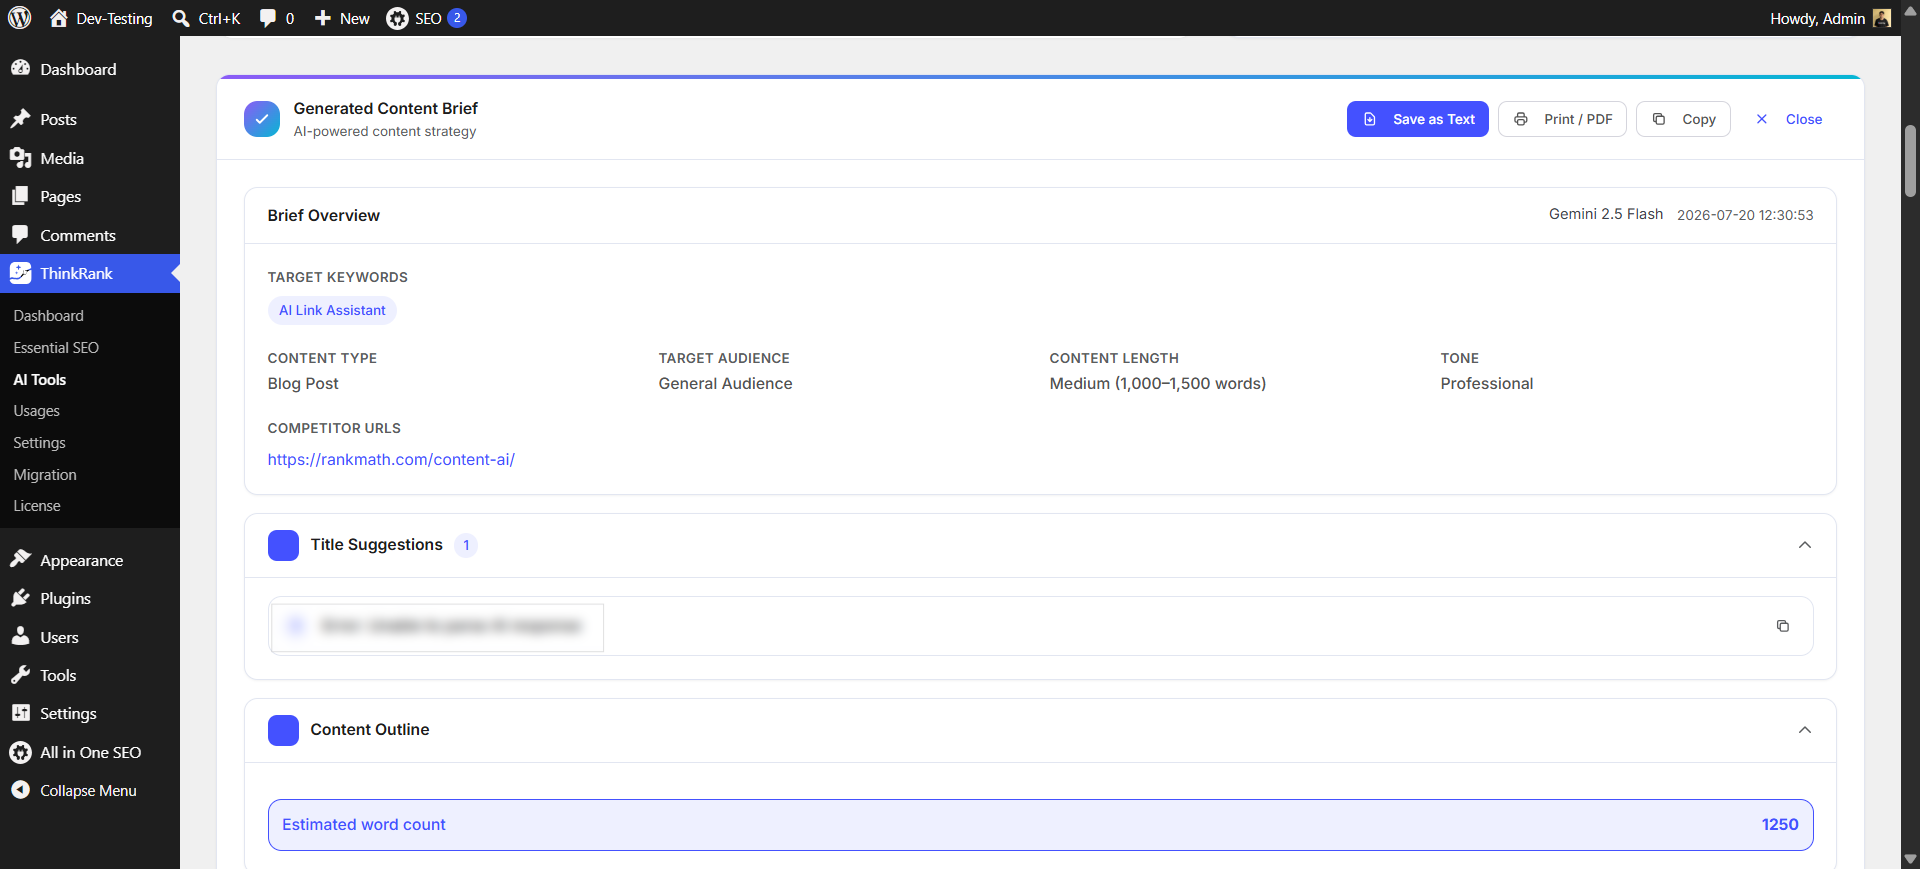Click the page vertical scrollbar
1920x869 pixels.
(x=1910, y=160)
